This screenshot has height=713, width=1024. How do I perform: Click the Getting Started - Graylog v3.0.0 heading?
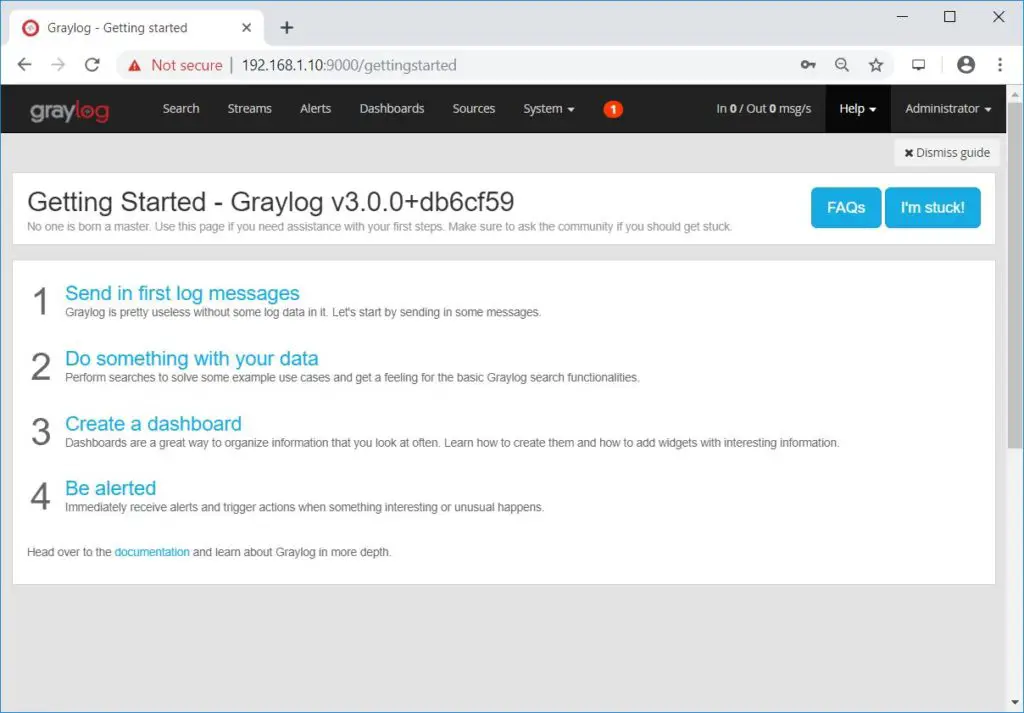click(270, 202)
